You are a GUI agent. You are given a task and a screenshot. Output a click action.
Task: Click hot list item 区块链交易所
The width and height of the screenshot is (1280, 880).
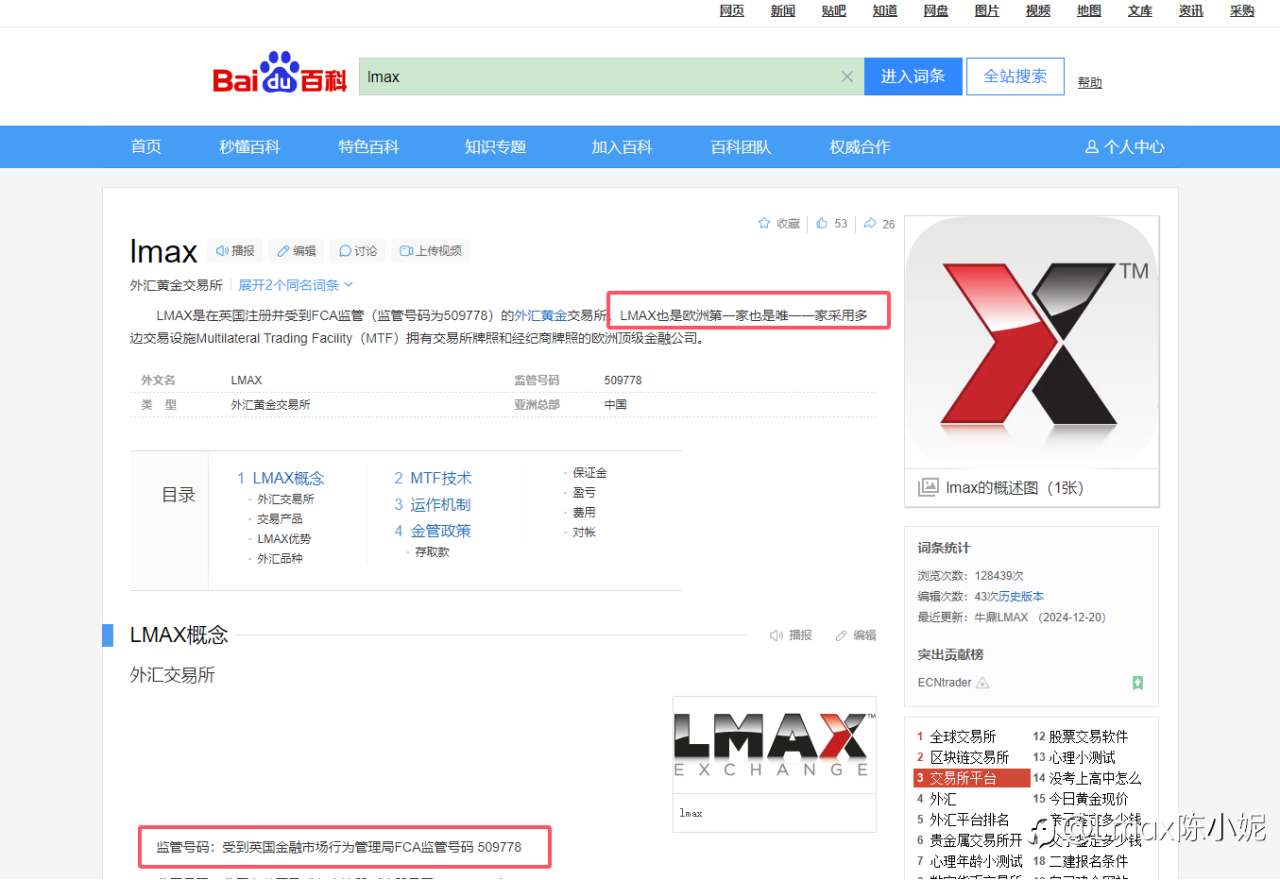[970, 758]
